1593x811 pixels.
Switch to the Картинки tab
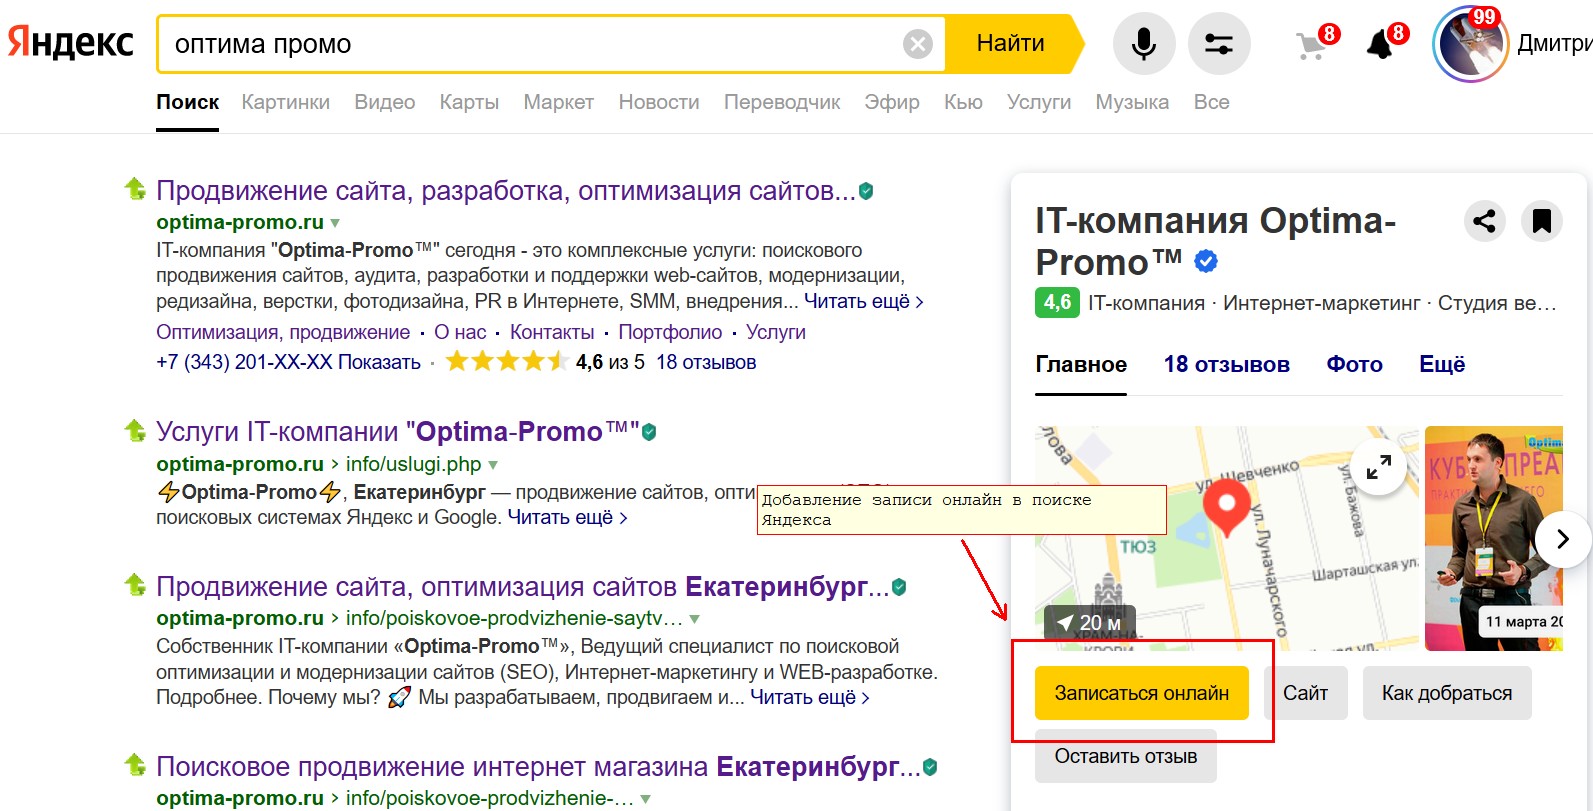tap(286, 102)
